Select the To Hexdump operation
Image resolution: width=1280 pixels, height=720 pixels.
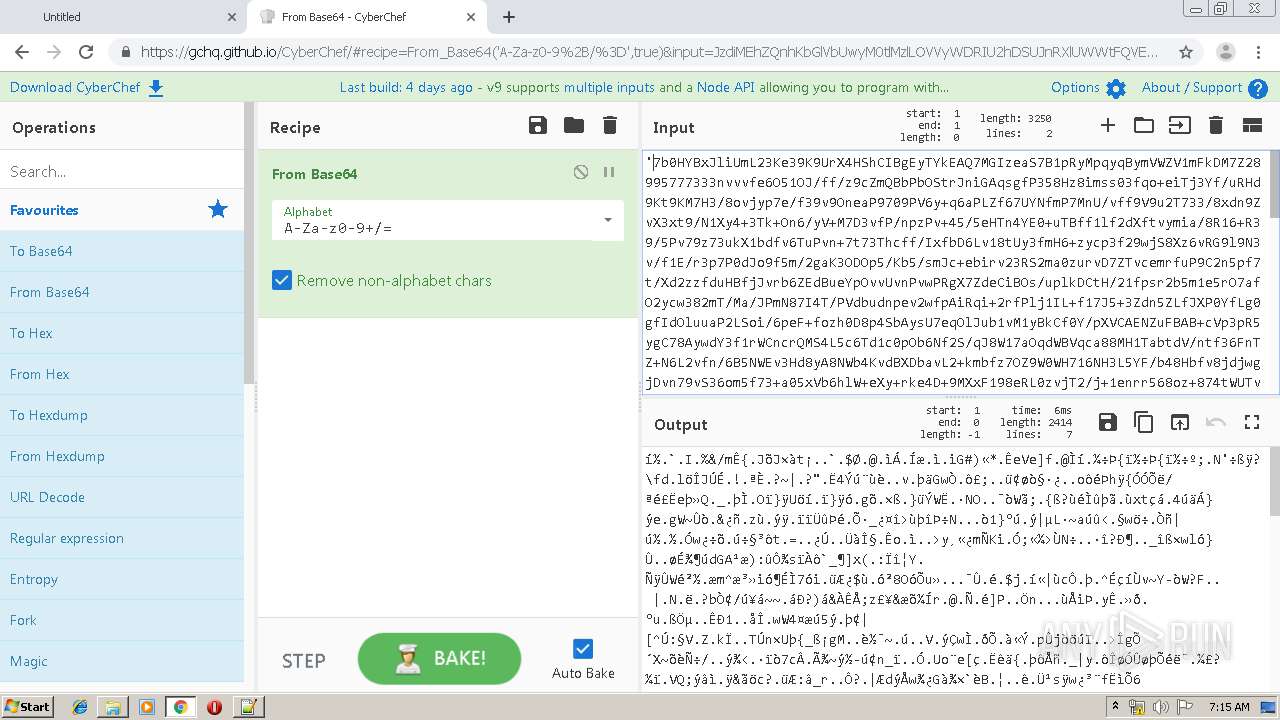tap(122, 415)
